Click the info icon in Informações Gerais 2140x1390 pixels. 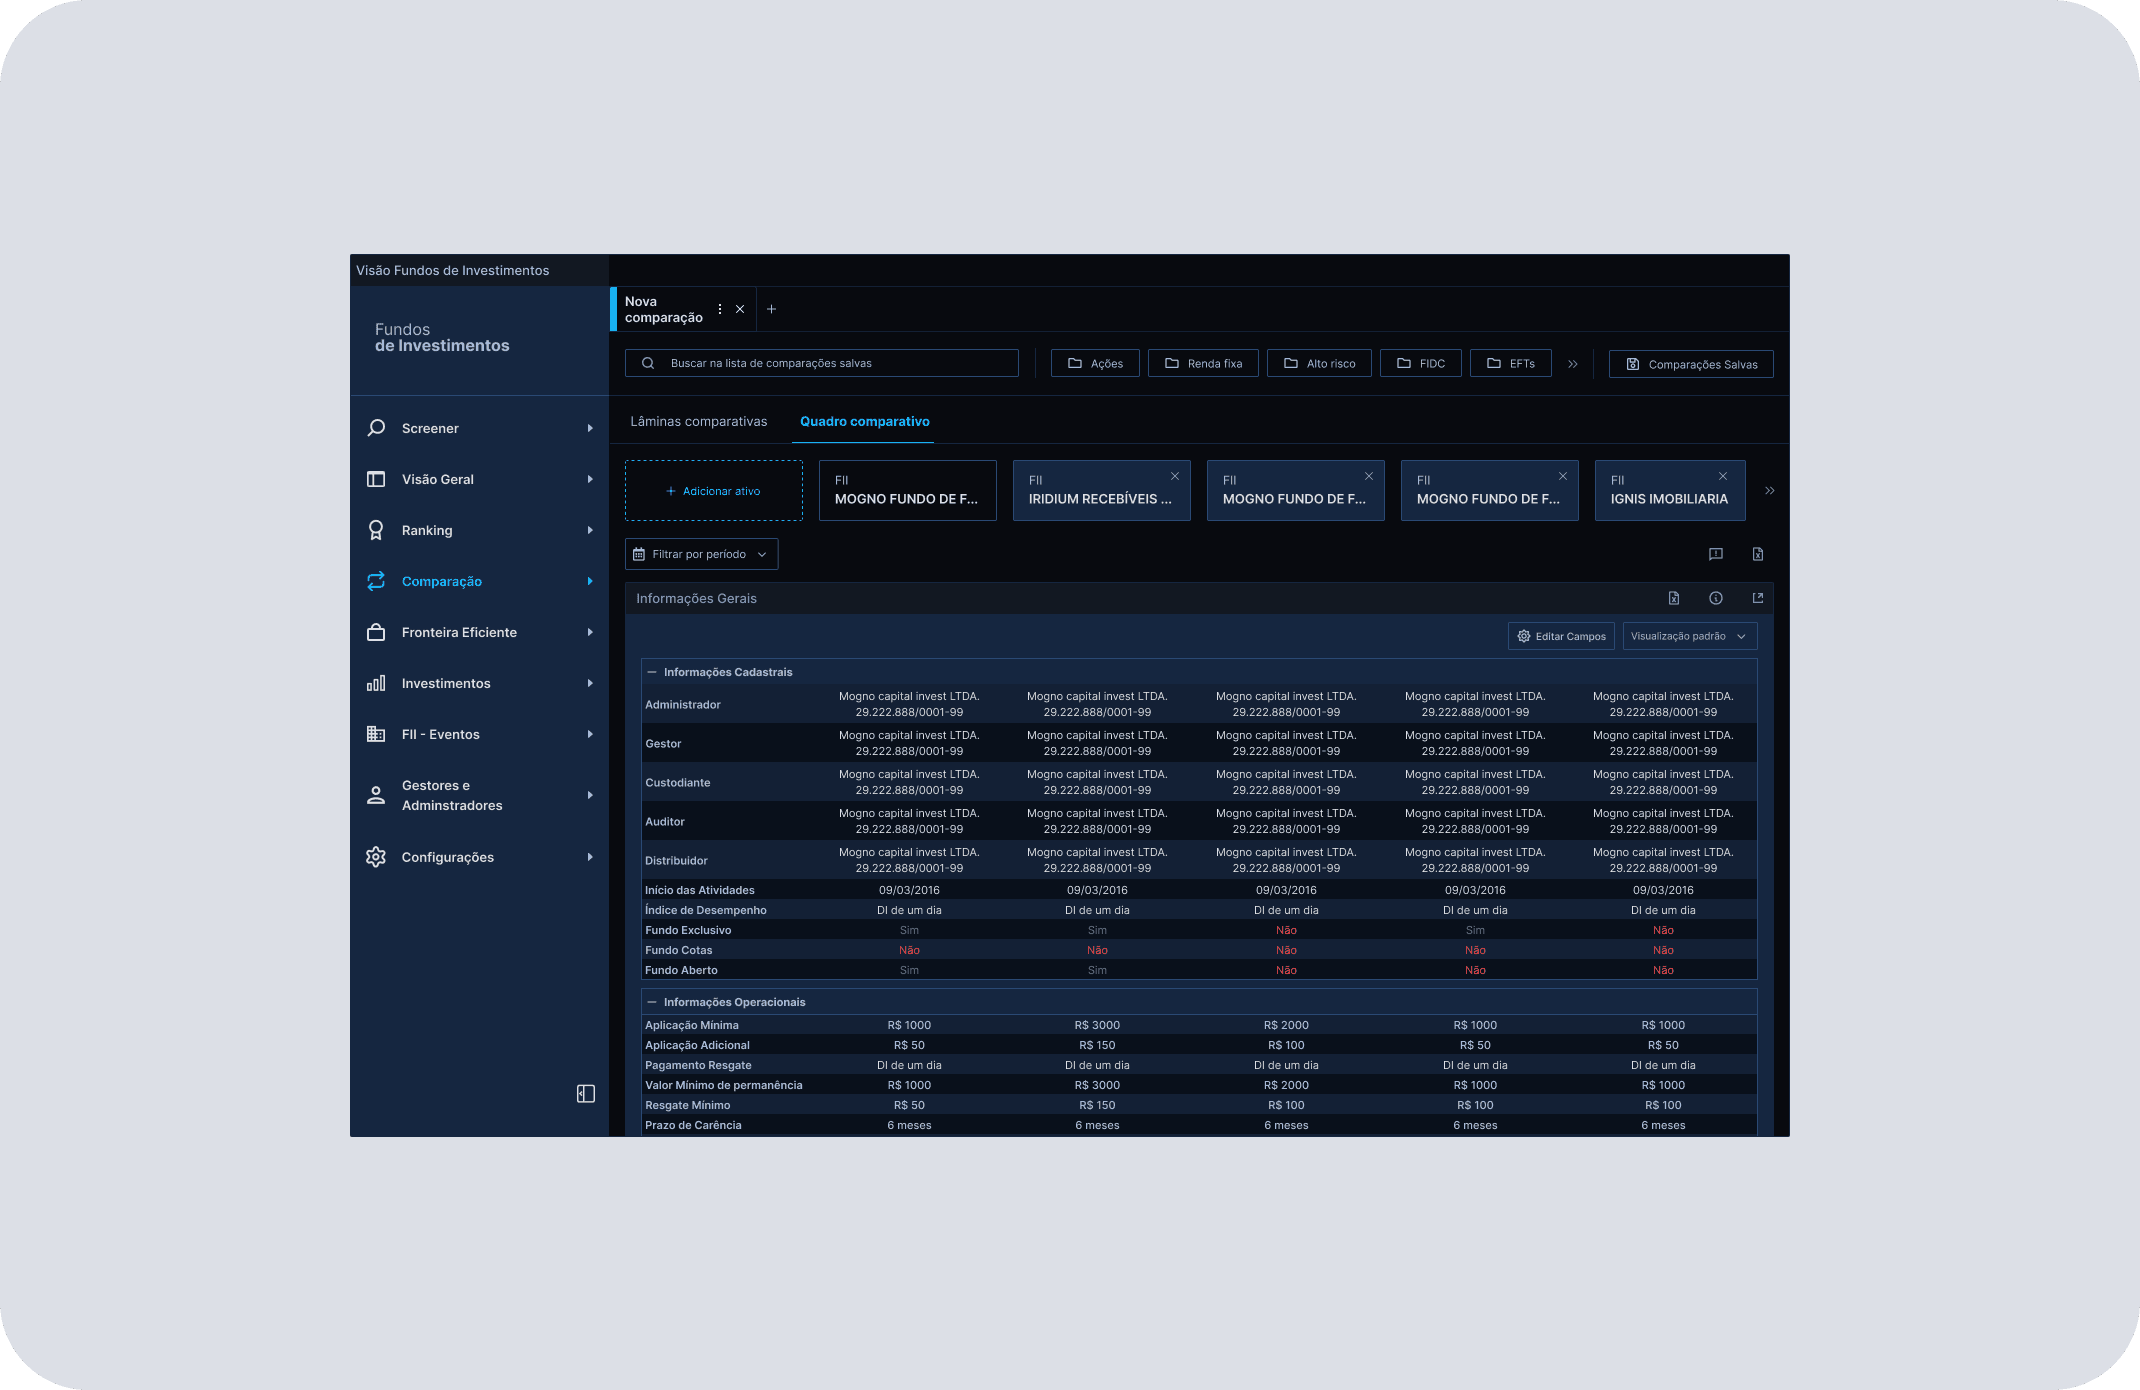pyautogui.click(x=1716, y=598)
